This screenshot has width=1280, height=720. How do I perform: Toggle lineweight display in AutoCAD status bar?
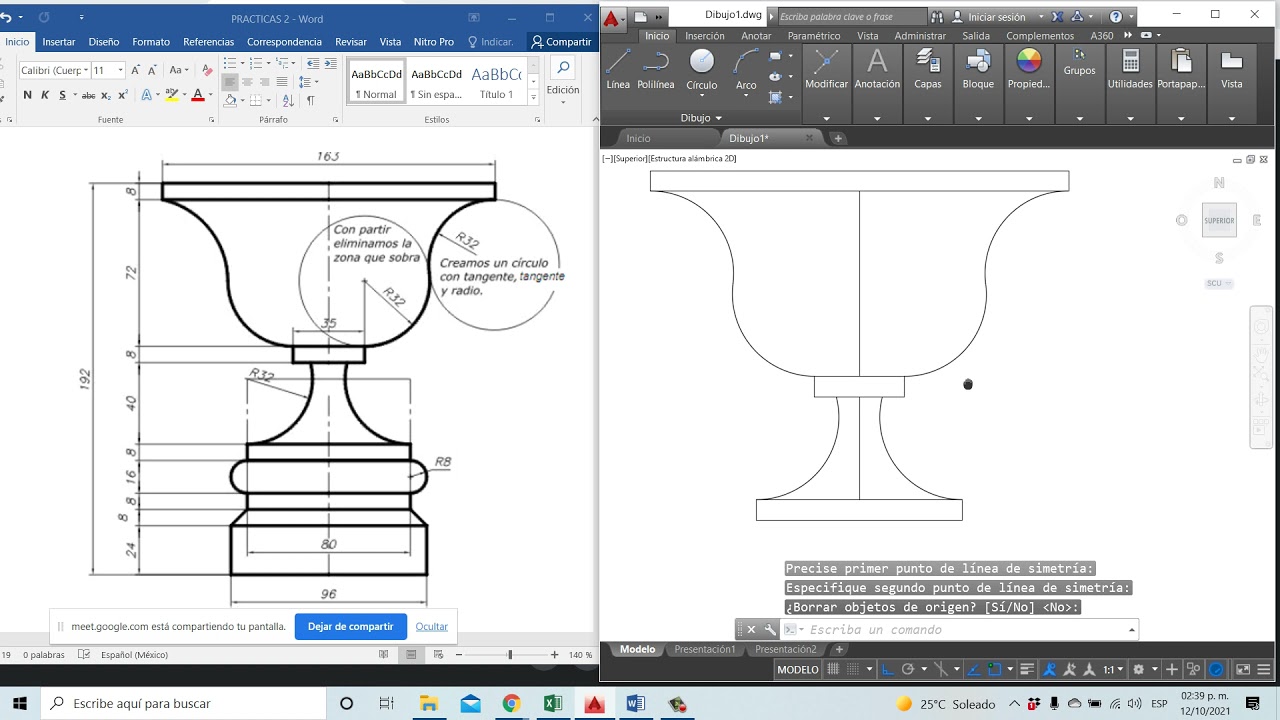coord(1027,669)
